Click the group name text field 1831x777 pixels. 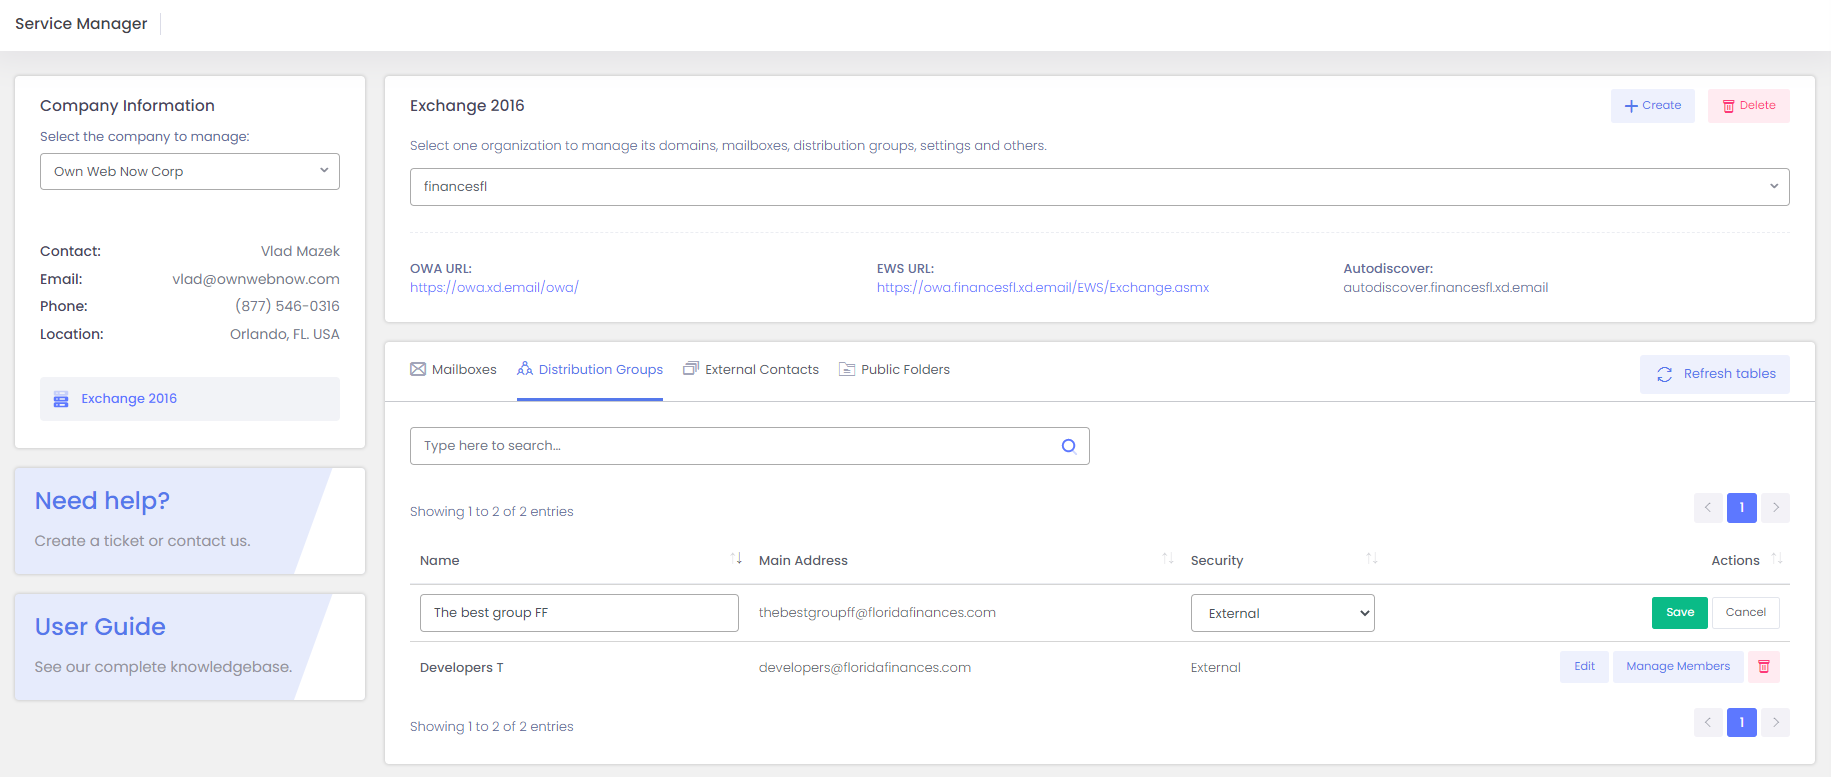tap(579, 613)
